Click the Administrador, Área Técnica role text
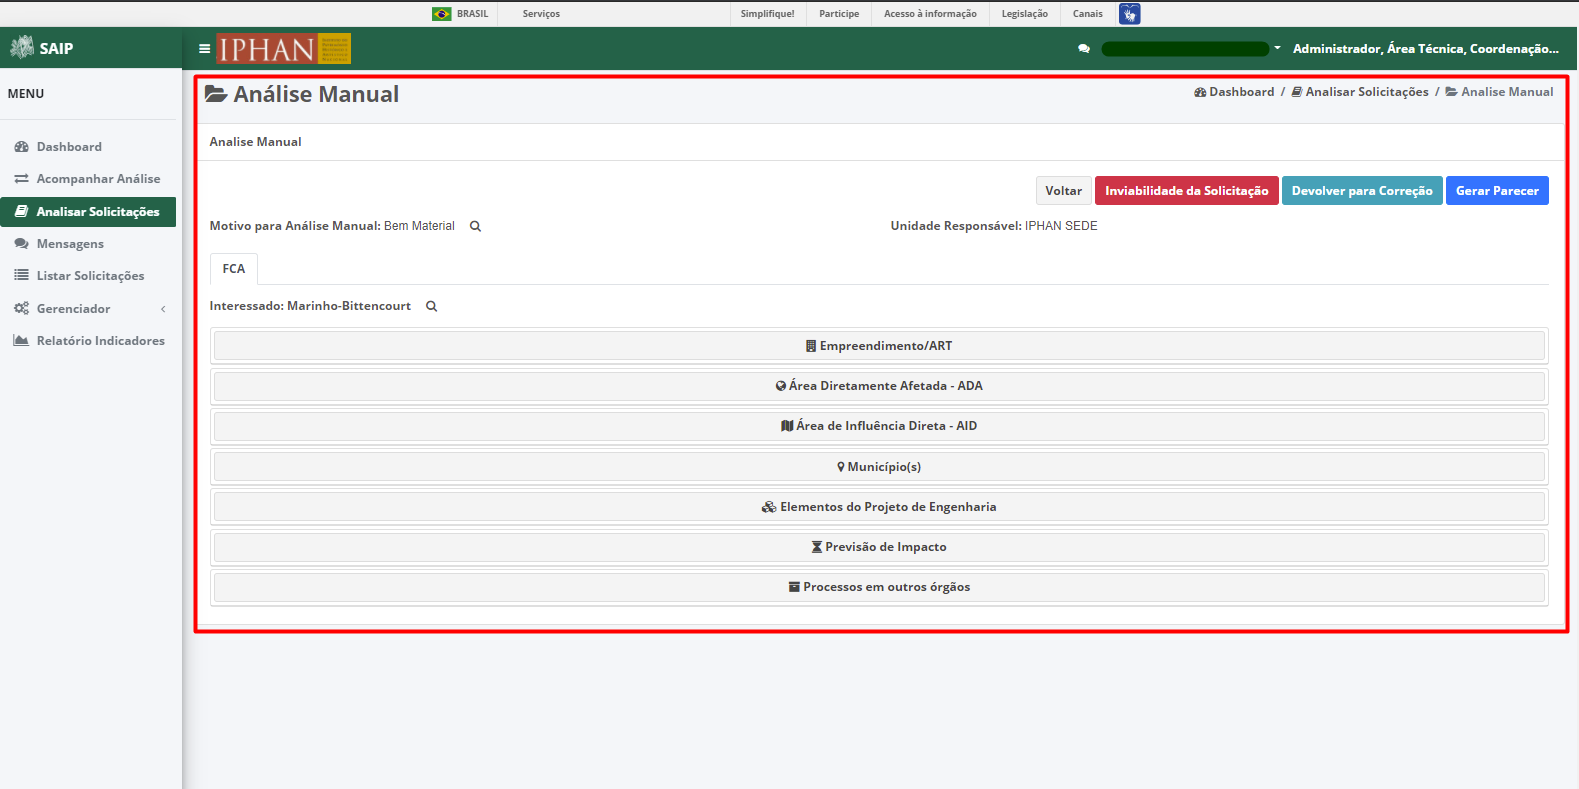 coord(1425,49)
